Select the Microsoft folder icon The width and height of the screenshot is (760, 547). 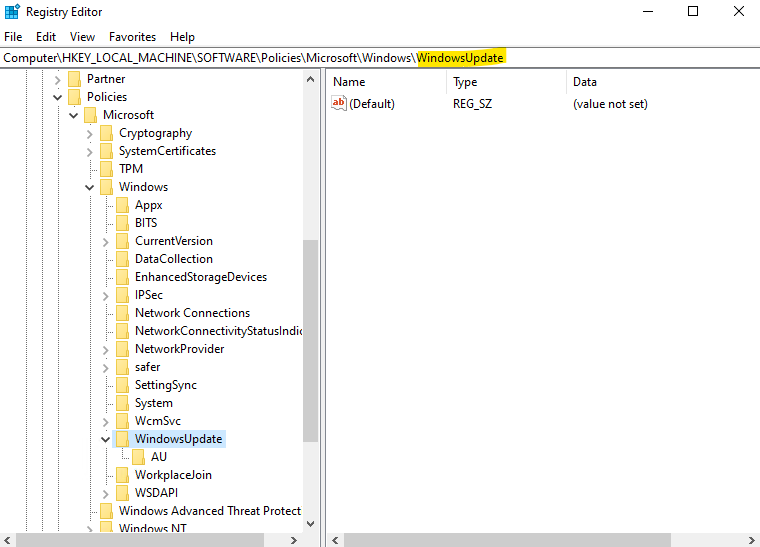(x=90, y=115)
